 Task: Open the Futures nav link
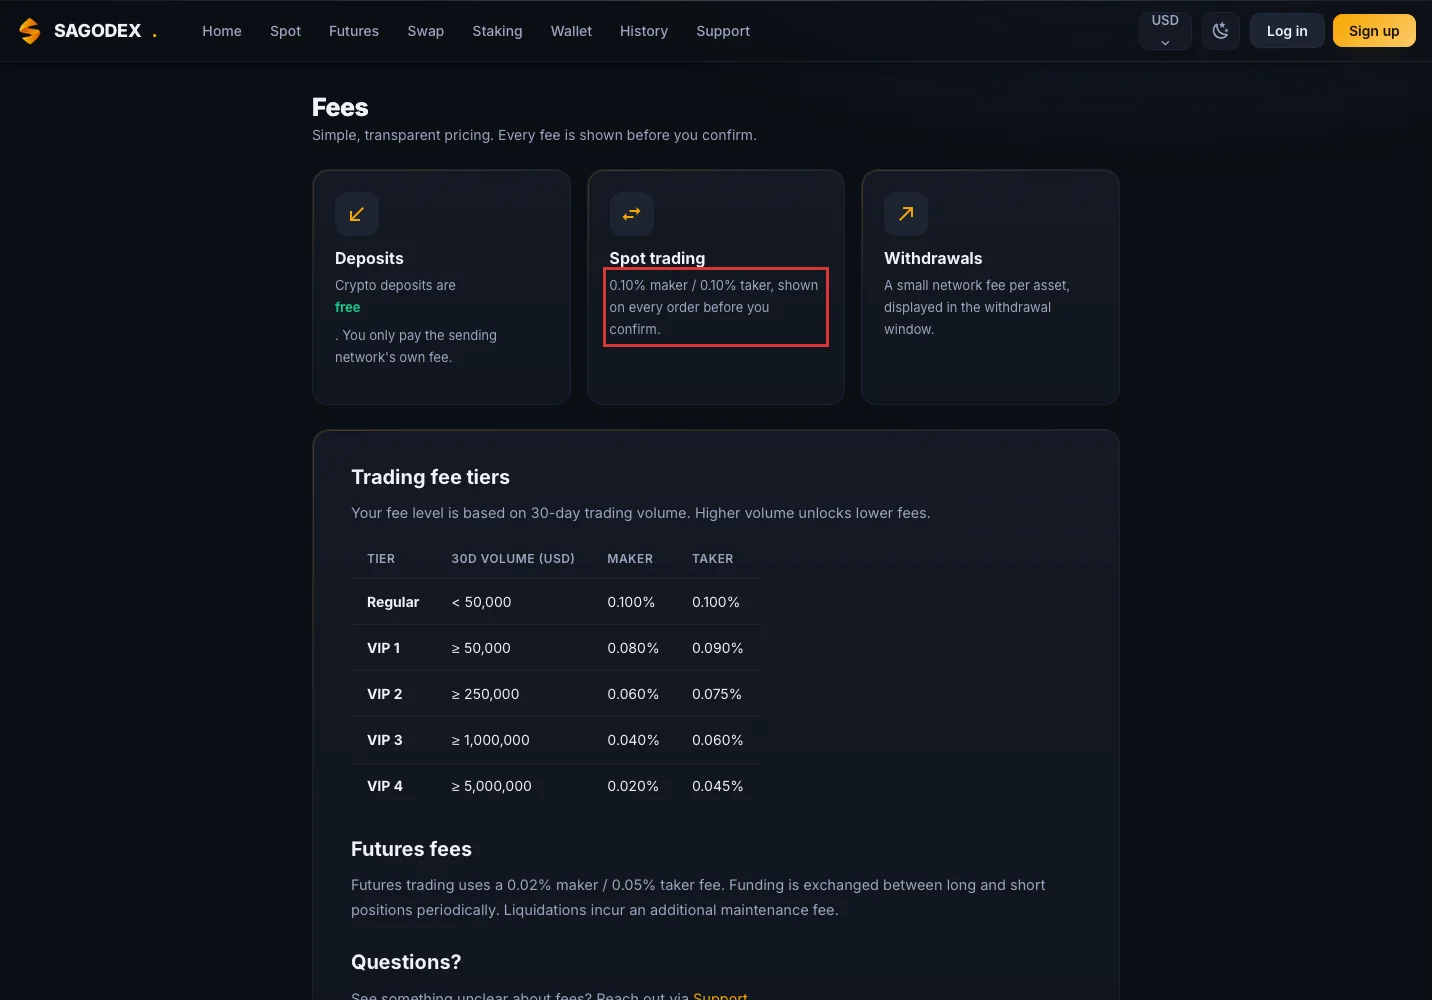click(354, 31)
